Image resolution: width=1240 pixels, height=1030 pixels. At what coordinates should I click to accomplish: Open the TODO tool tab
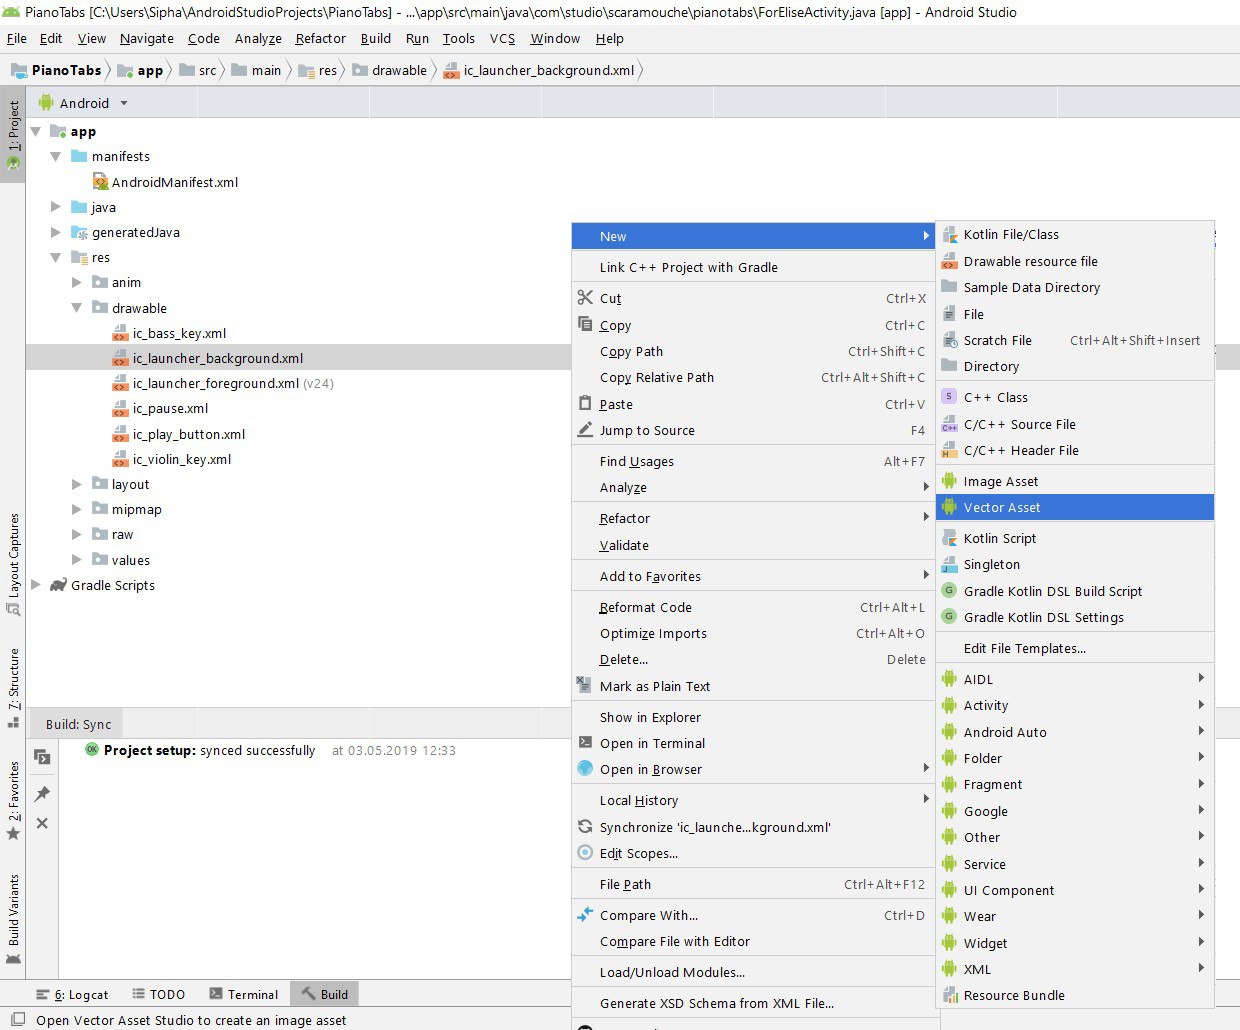click(x=159, y=994)
